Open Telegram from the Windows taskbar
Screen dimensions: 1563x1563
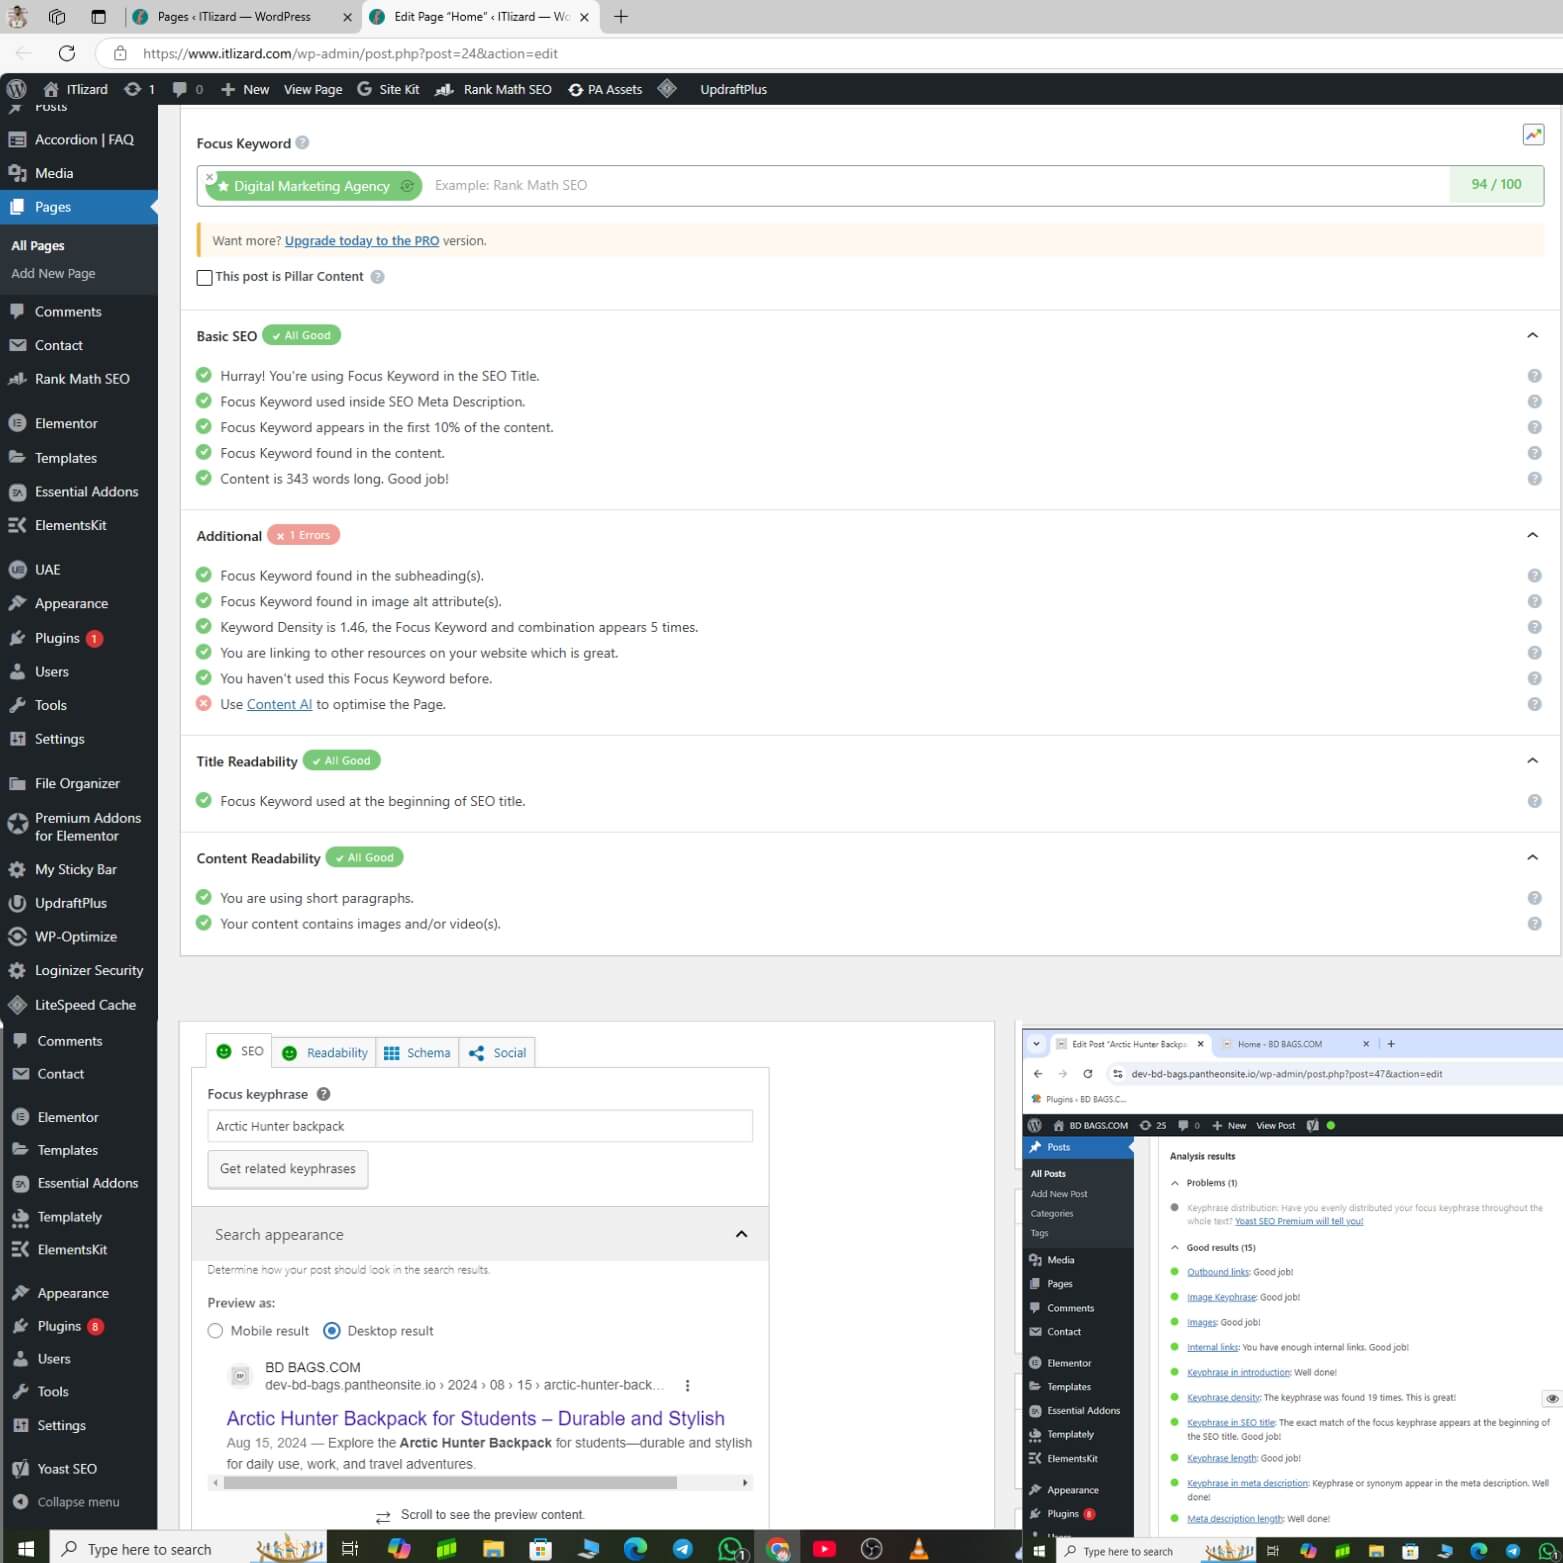(x=683, y=1549)
